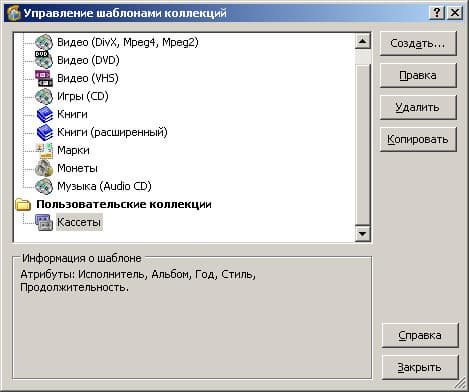Select the Монеты template label

point(77,168)
